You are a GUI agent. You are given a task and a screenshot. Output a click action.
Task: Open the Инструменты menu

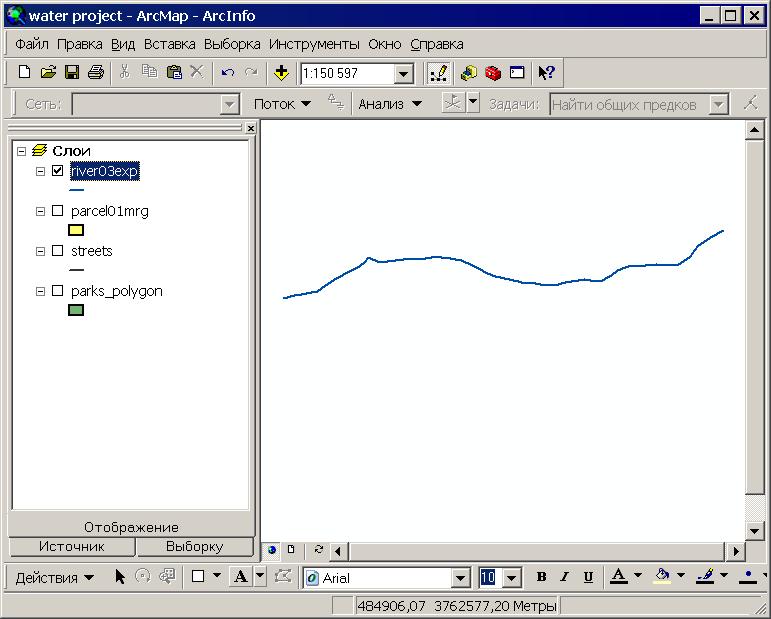point(314,44)
